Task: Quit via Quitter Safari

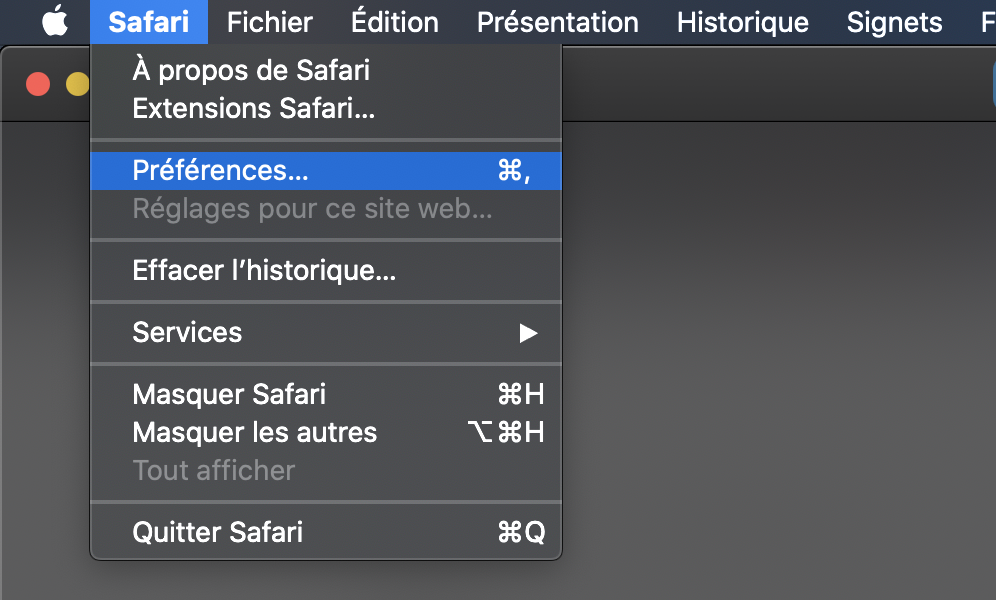Action: coord(217,532)
